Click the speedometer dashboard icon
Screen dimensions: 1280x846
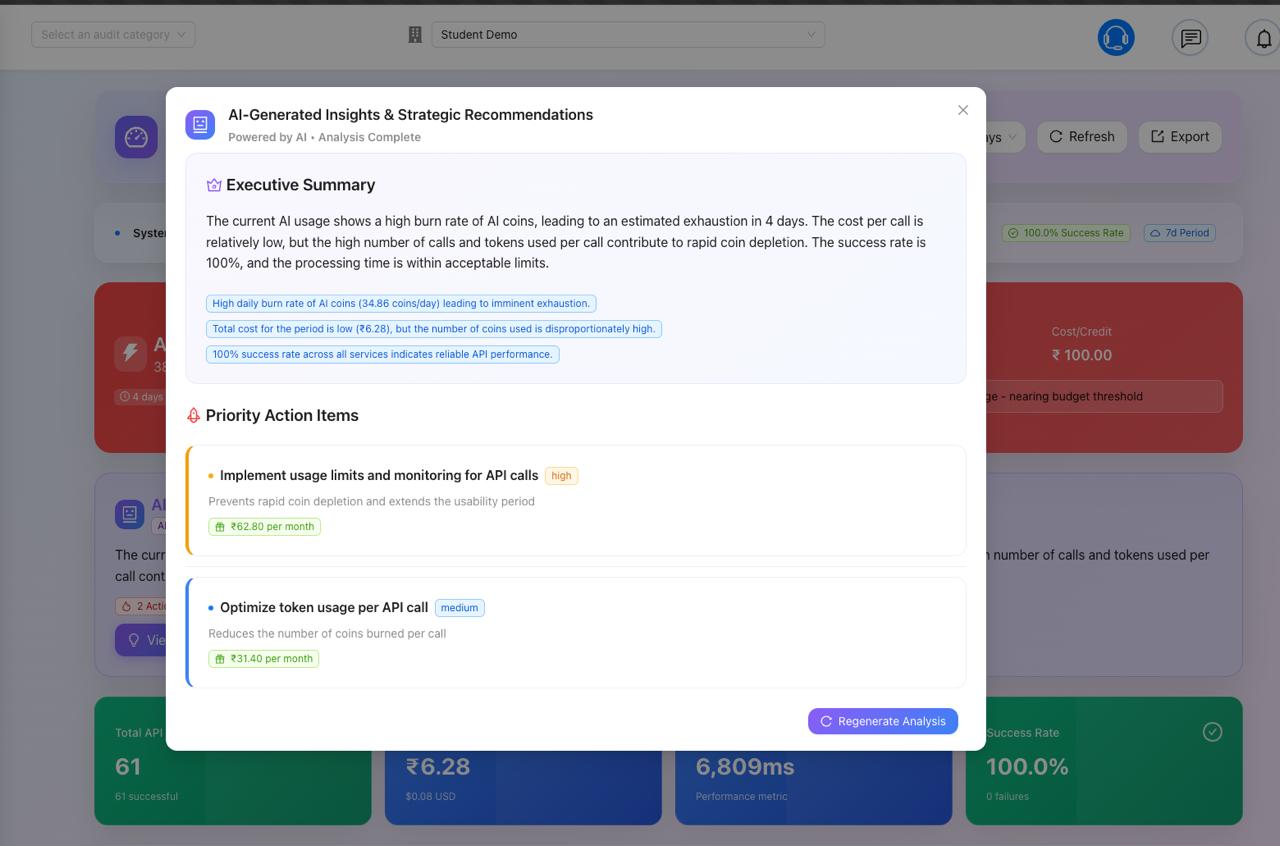[136, 137]
